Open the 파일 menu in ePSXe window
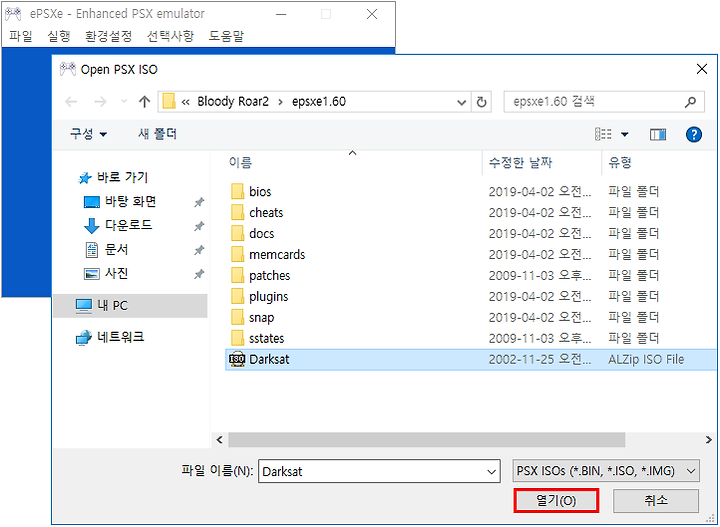 pyautogui.click(x=21, y=36)
